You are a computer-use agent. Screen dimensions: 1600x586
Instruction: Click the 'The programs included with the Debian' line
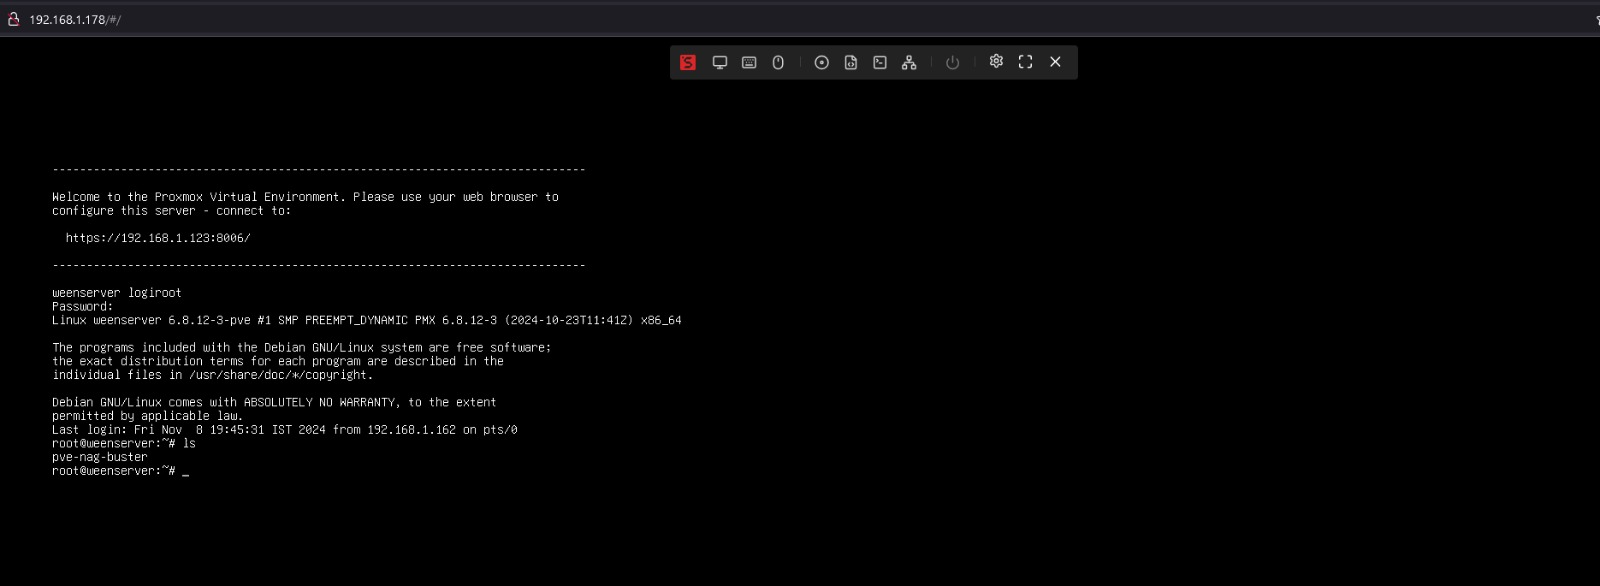pyautogui.click(x=301, y=348)
